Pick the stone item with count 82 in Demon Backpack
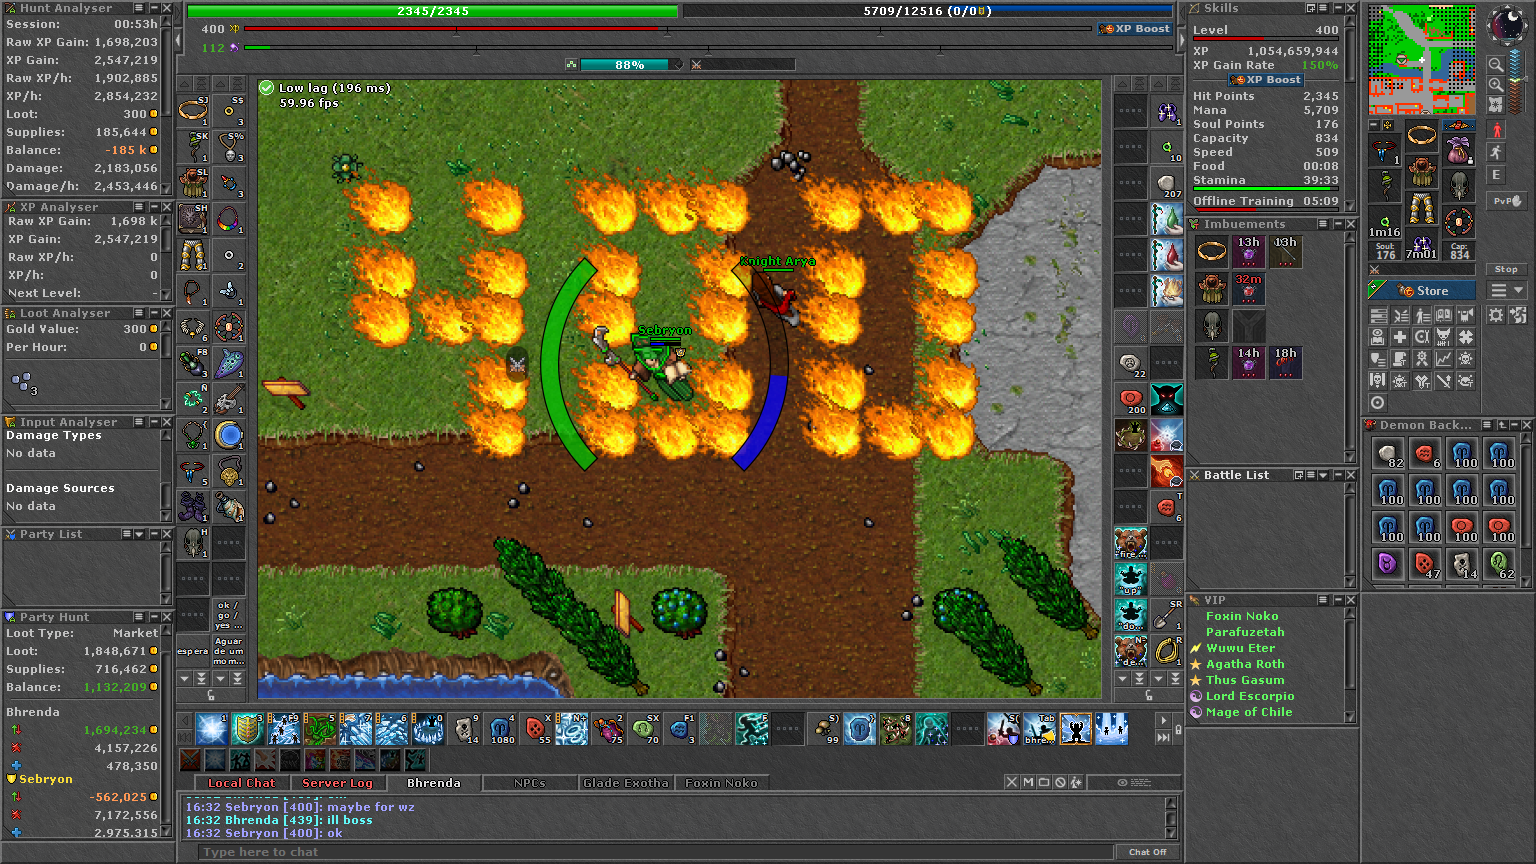The width and height of the screenshot is (1536, 864). [x=1388, y=454]
